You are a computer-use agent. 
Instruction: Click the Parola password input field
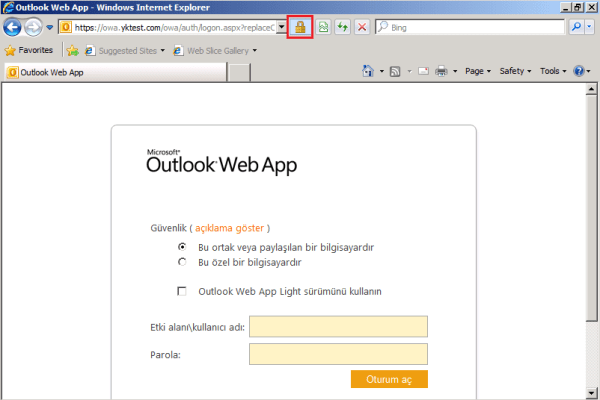(x=338, y=354)
